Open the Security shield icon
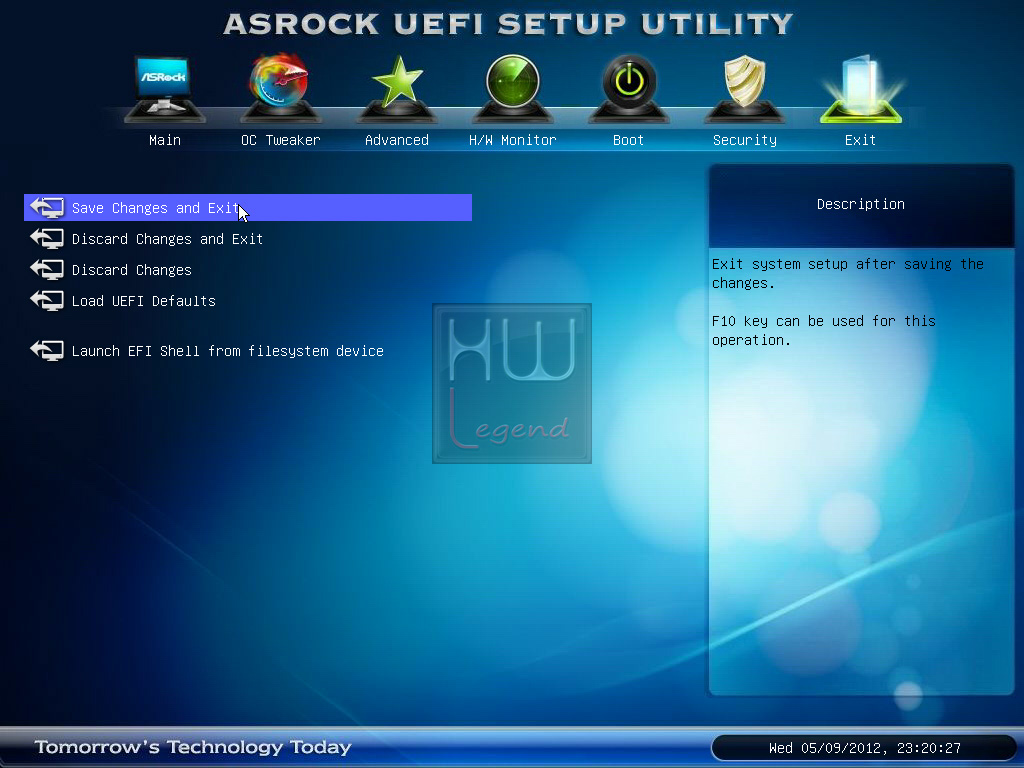Screen dimensions: 1024x768 (x=744, y=89)
